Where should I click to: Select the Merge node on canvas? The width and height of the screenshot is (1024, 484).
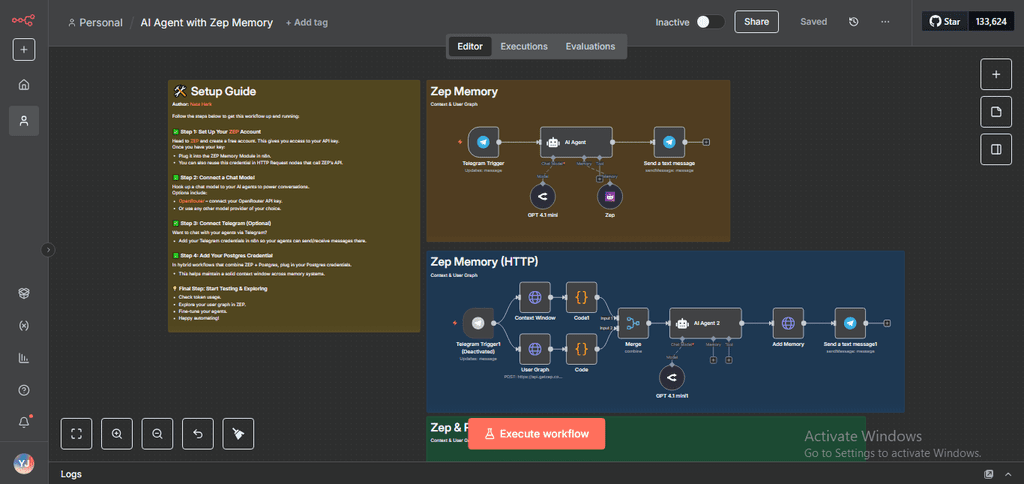[x=633, y=323]
